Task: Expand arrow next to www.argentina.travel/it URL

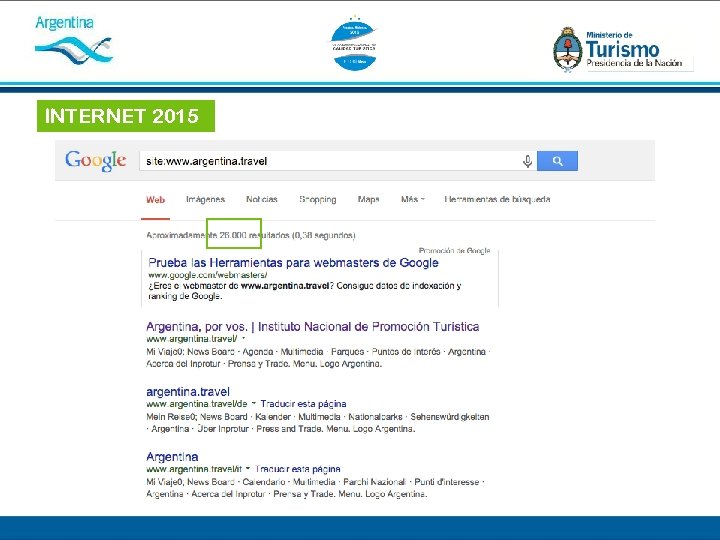Action: click(x=248, y=468)
